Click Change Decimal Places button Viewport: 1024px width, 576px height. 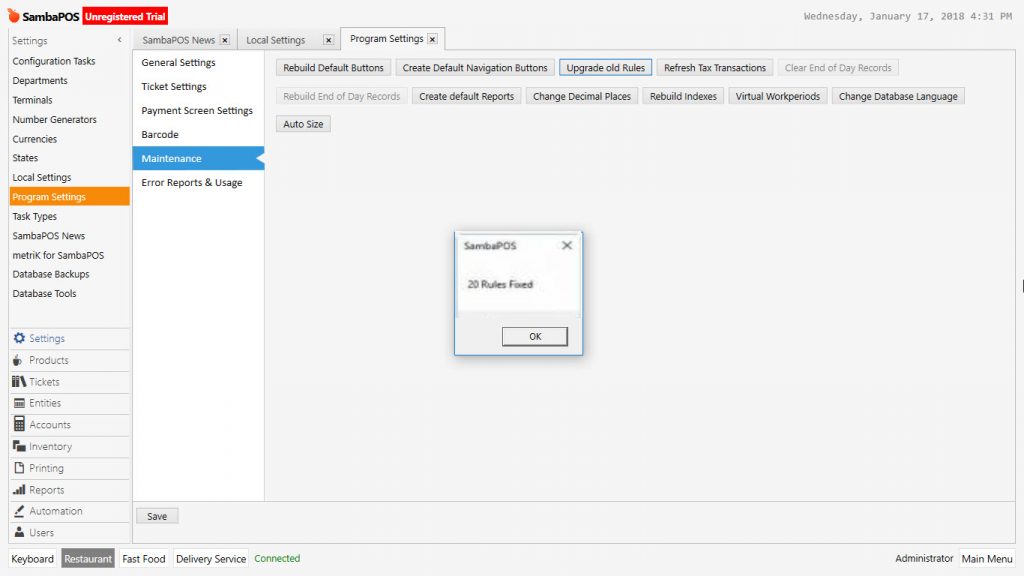582,96
